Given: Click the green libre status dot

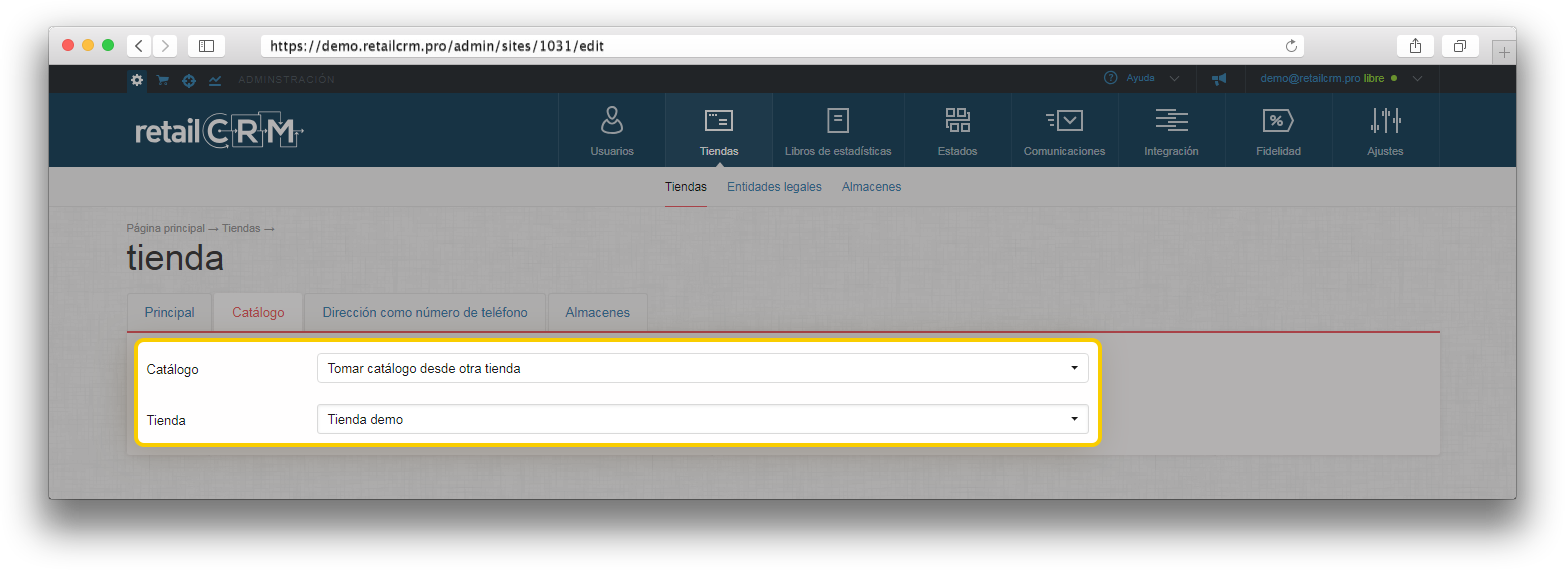Looking at the screenshot, I should tap(1394, 78).
